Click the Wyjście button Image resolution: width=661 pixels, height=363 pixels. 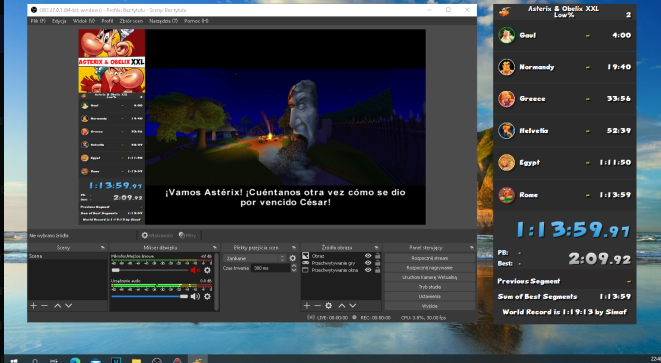click(430, 307)
